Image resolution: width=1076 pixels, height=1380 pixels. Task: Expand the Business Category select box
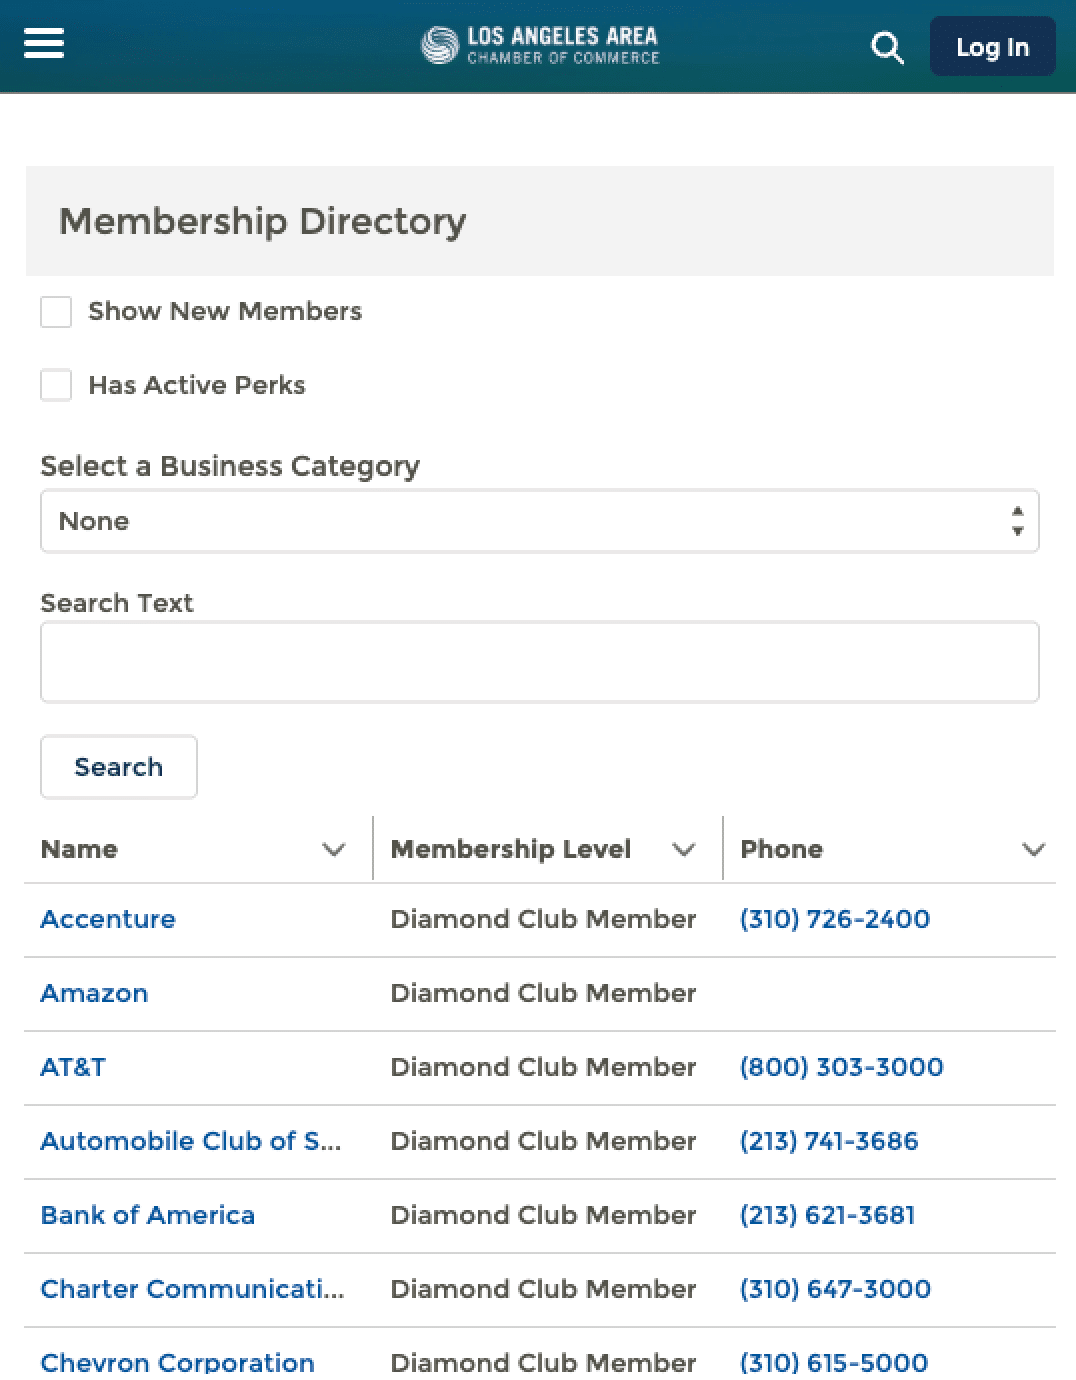[x=540, y=521]
